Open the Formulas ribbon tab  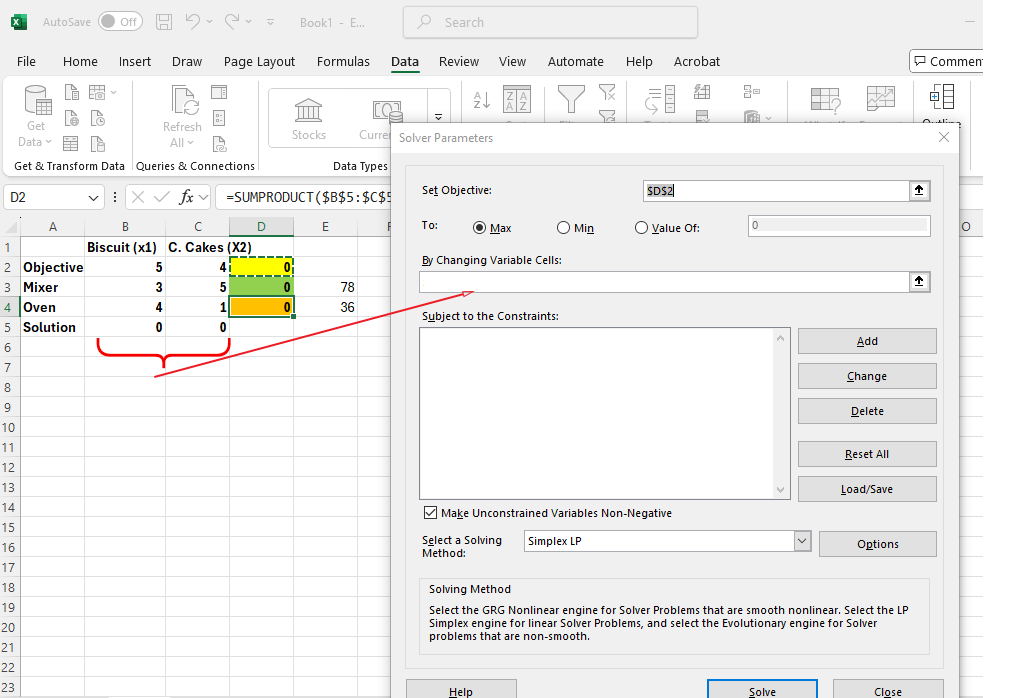click(343, 61)
